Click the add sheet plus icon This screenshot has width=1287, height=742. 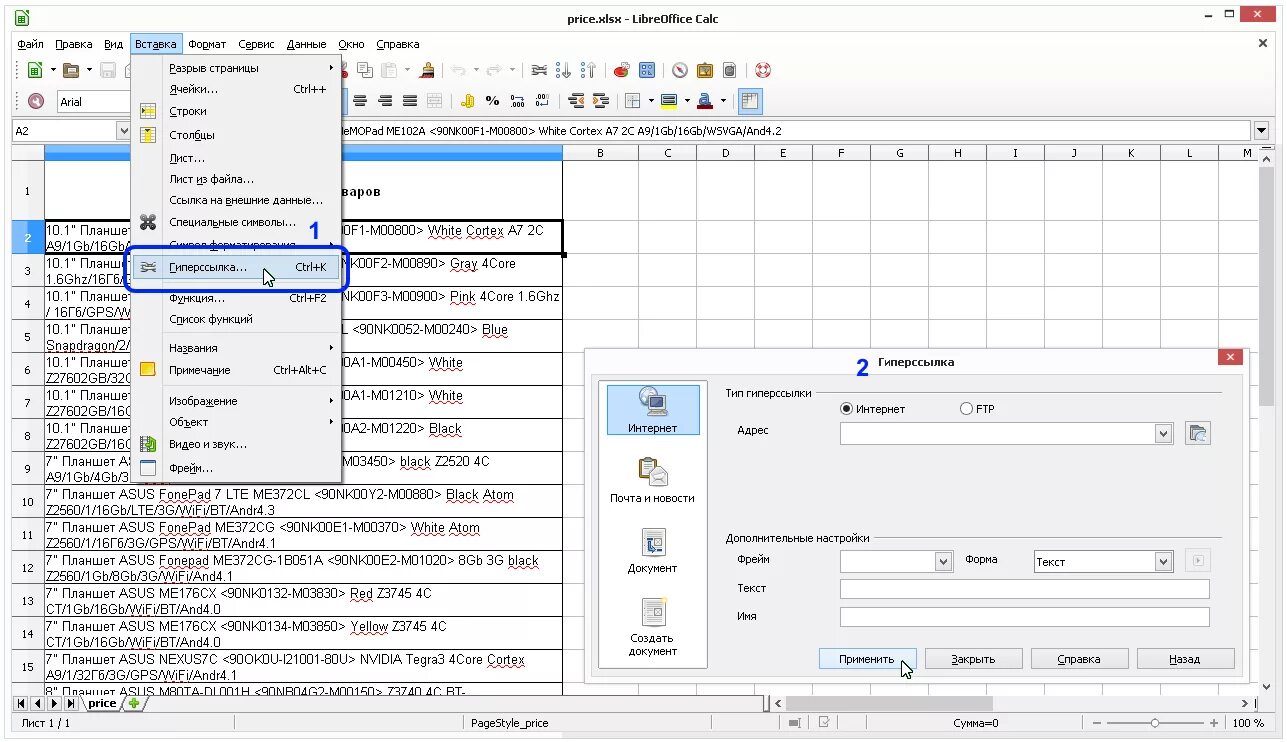pos(134,703)
